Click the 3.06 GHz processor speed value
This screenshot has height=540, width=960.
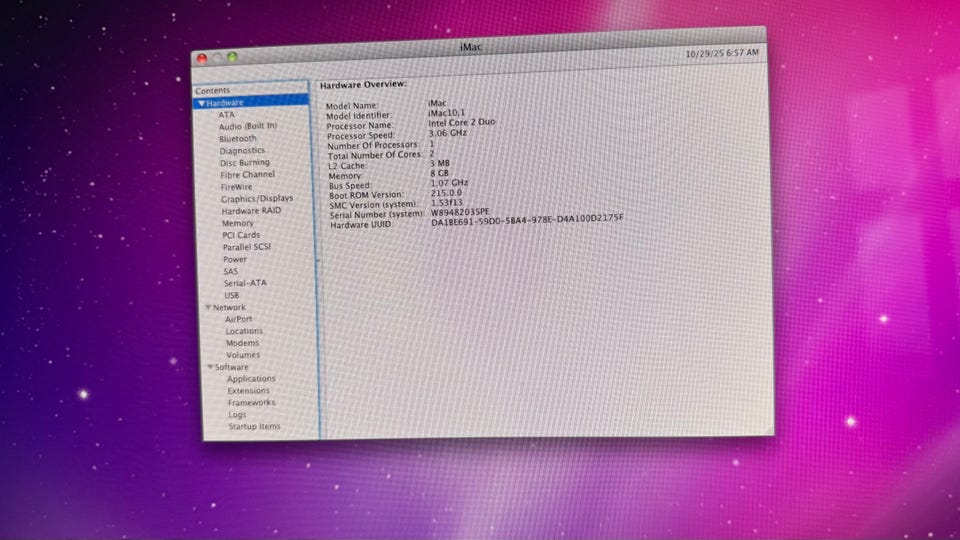[x=448, y=133]
